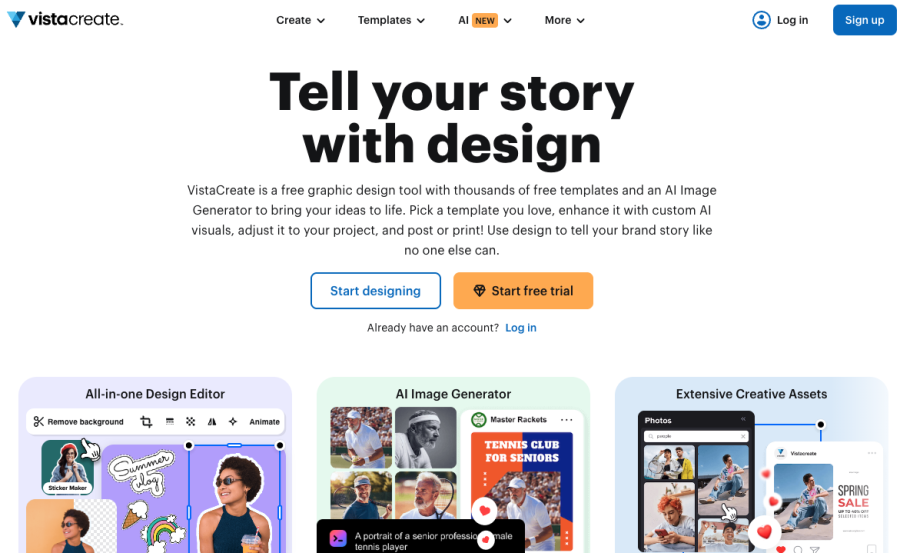Image resolution: width=900 pixels, height=553 pixels.
Task: Select the crop tool icon
Action: (146, 421)
